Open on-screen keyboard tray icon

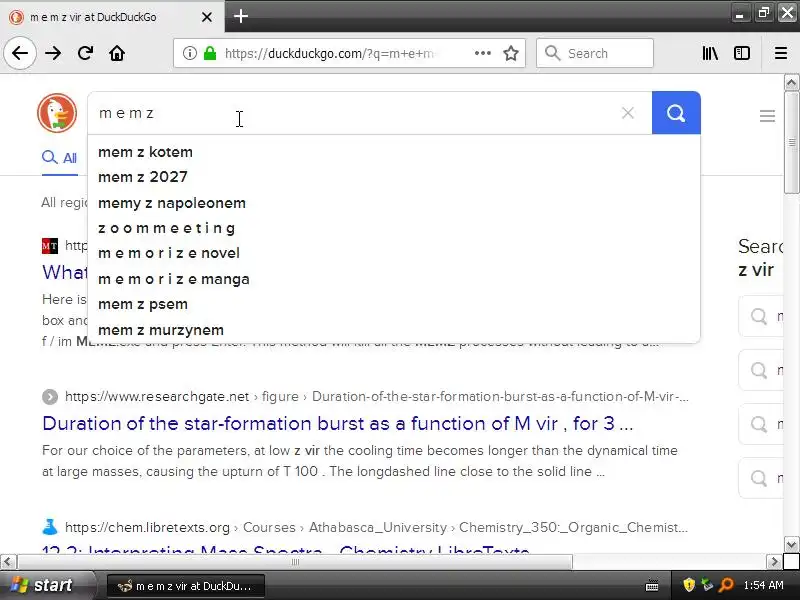click(x=652, y=585)
